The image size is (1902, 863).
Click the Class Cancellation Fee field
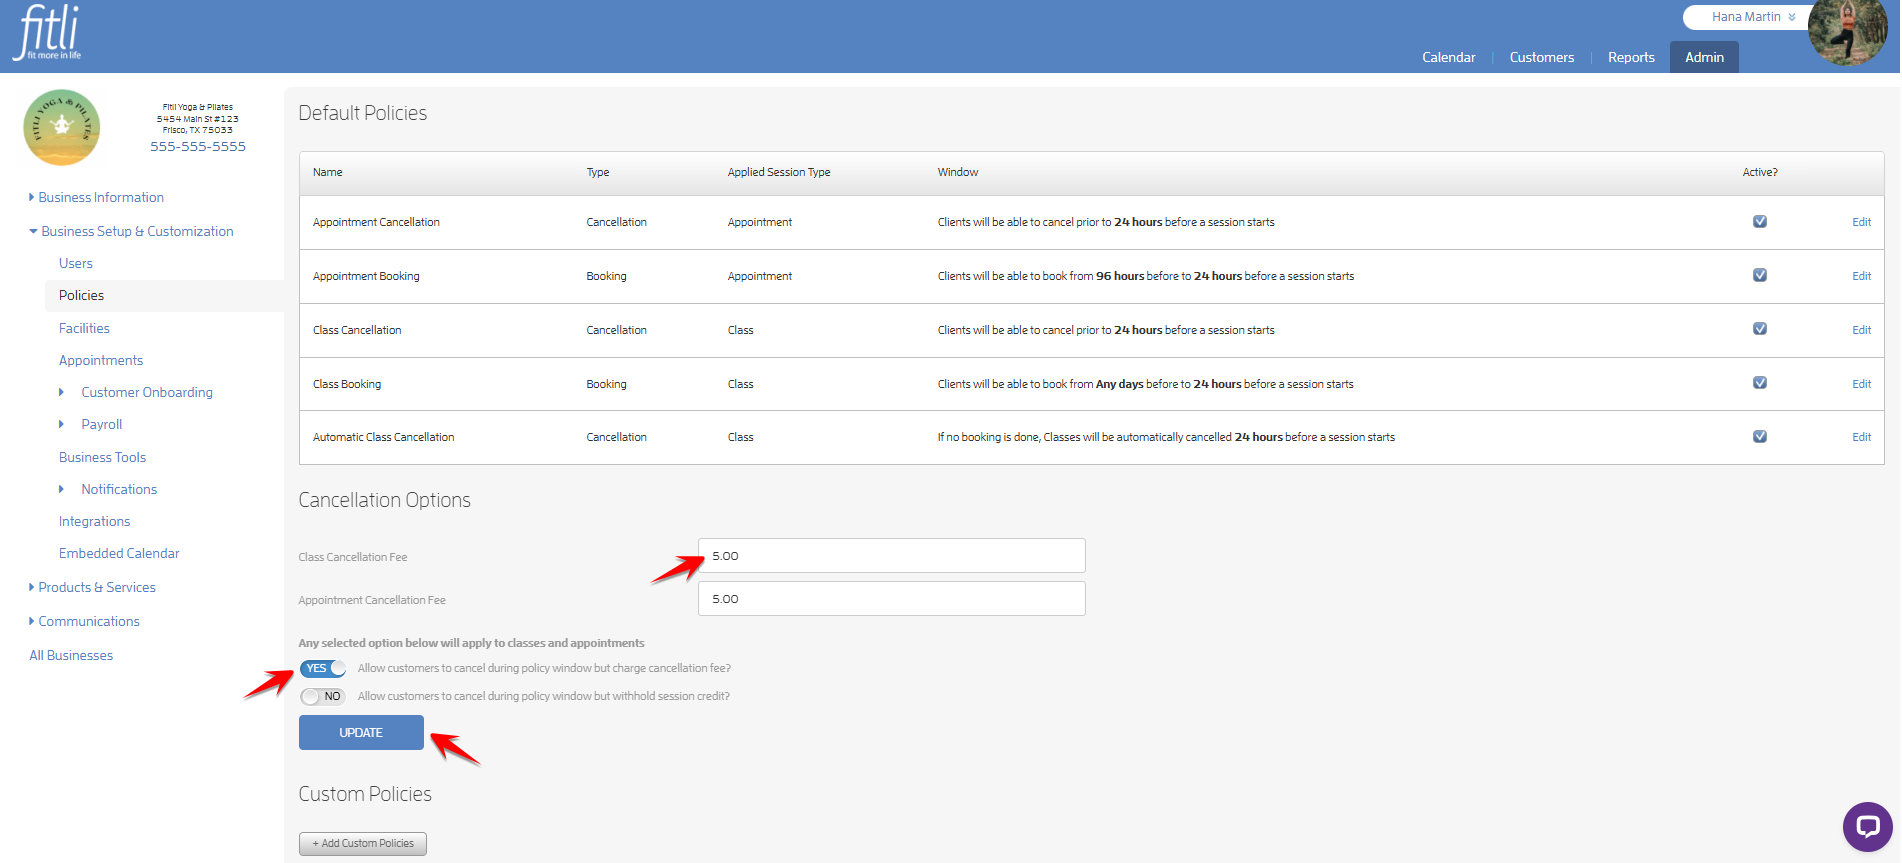point(891,556)
